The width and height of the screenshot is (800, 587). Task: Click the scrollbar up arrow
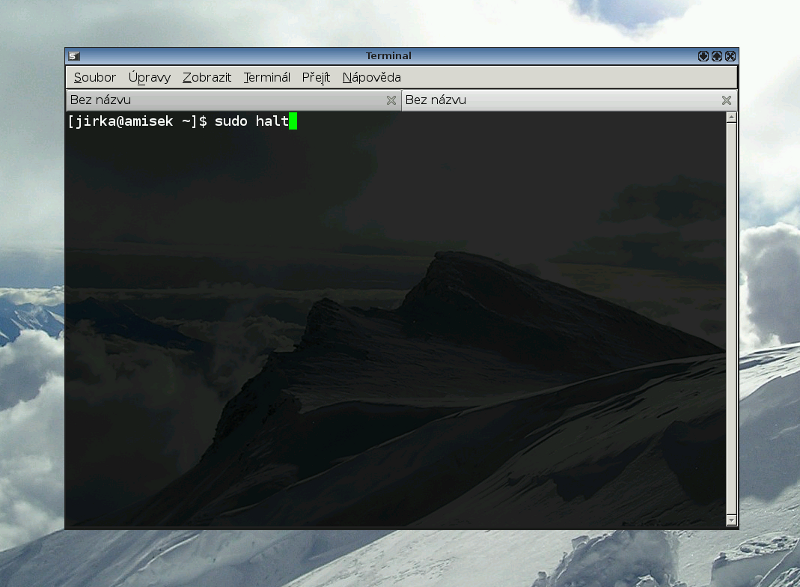(731, 117)
